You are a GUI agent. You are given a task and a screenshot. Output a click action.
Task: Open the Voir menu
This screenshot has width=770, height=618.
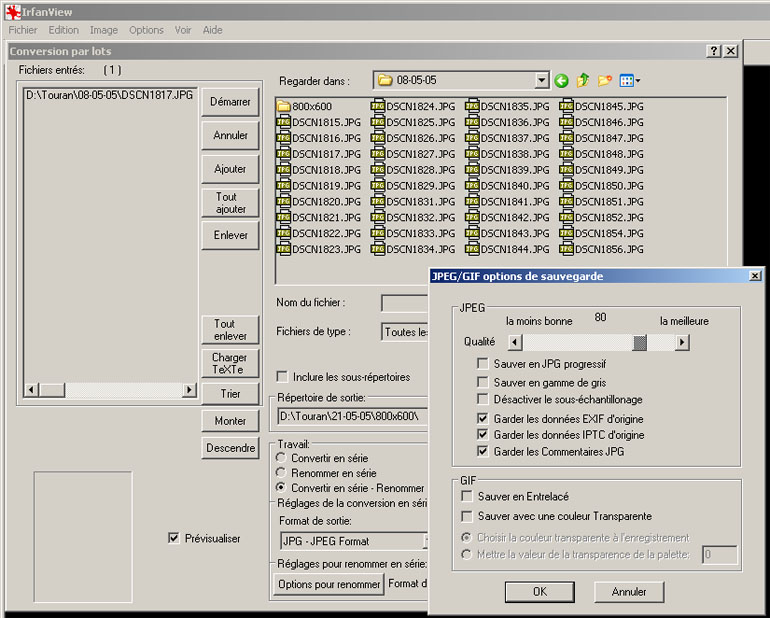click(183, 30)
